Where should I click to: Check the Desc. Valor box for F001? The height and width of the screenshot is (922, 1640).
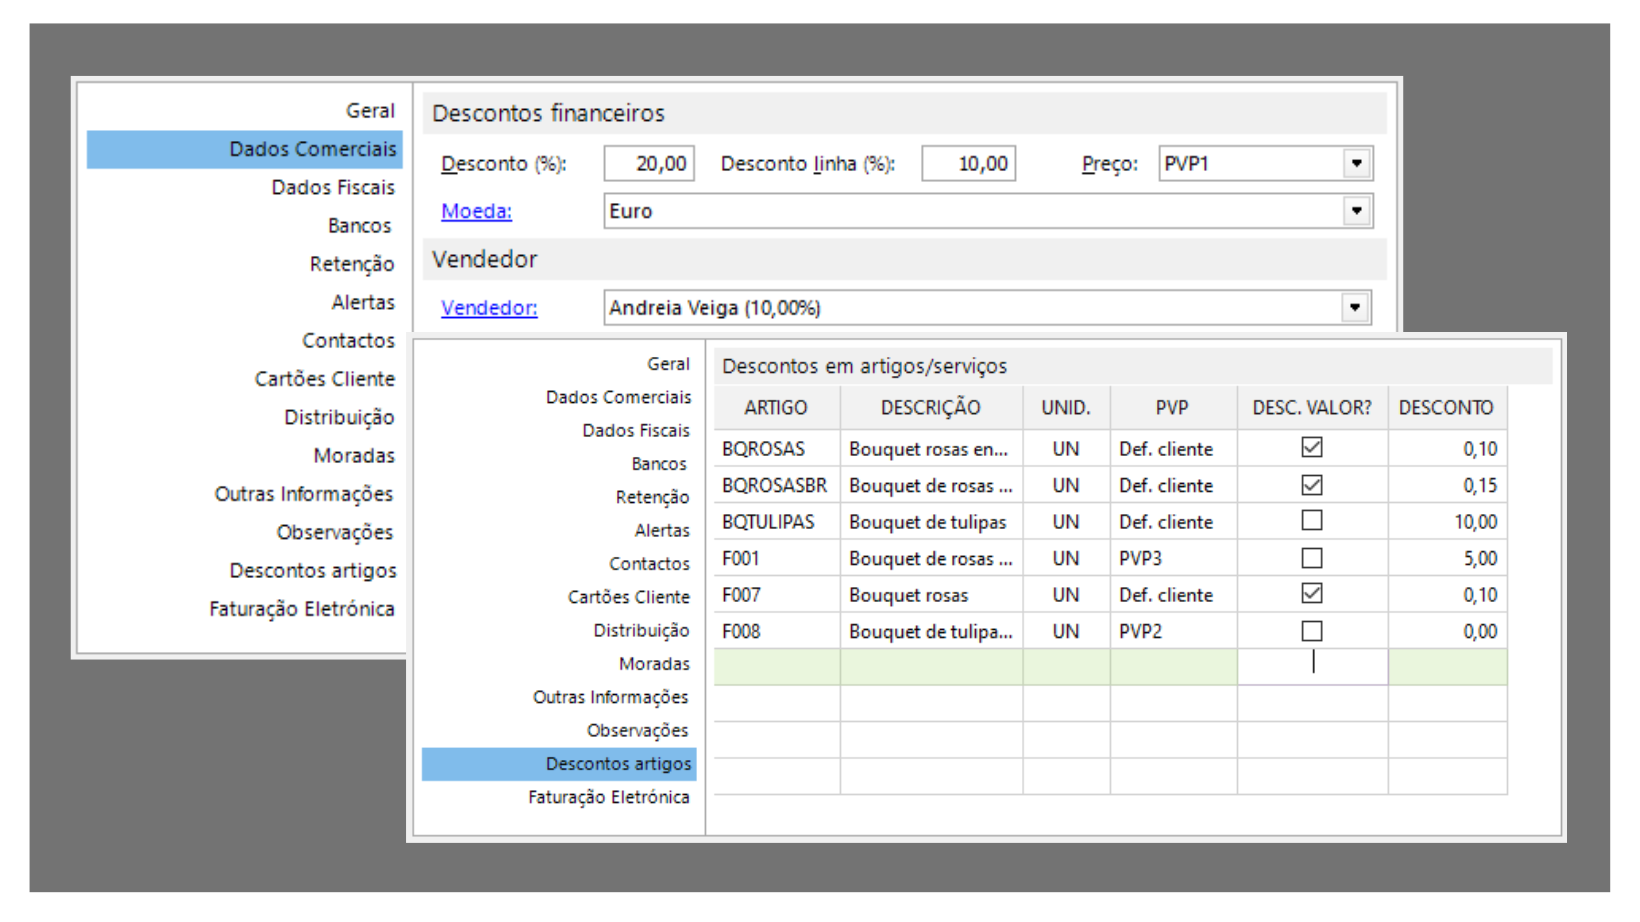pyautogui.click(x=1312, y=558)
